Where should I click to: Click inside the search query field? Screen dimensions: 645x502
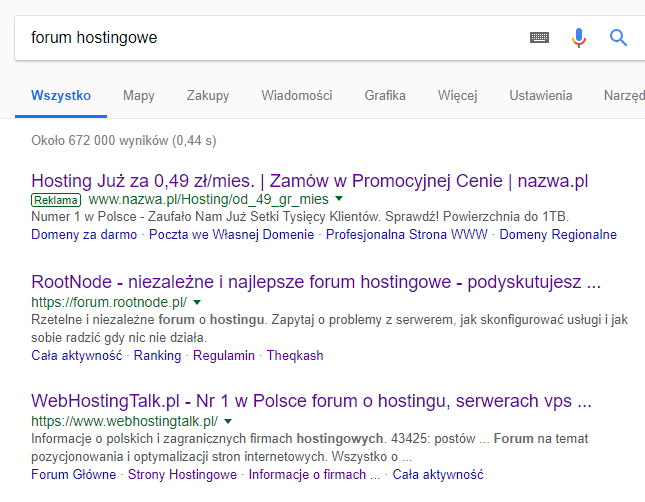270,38
